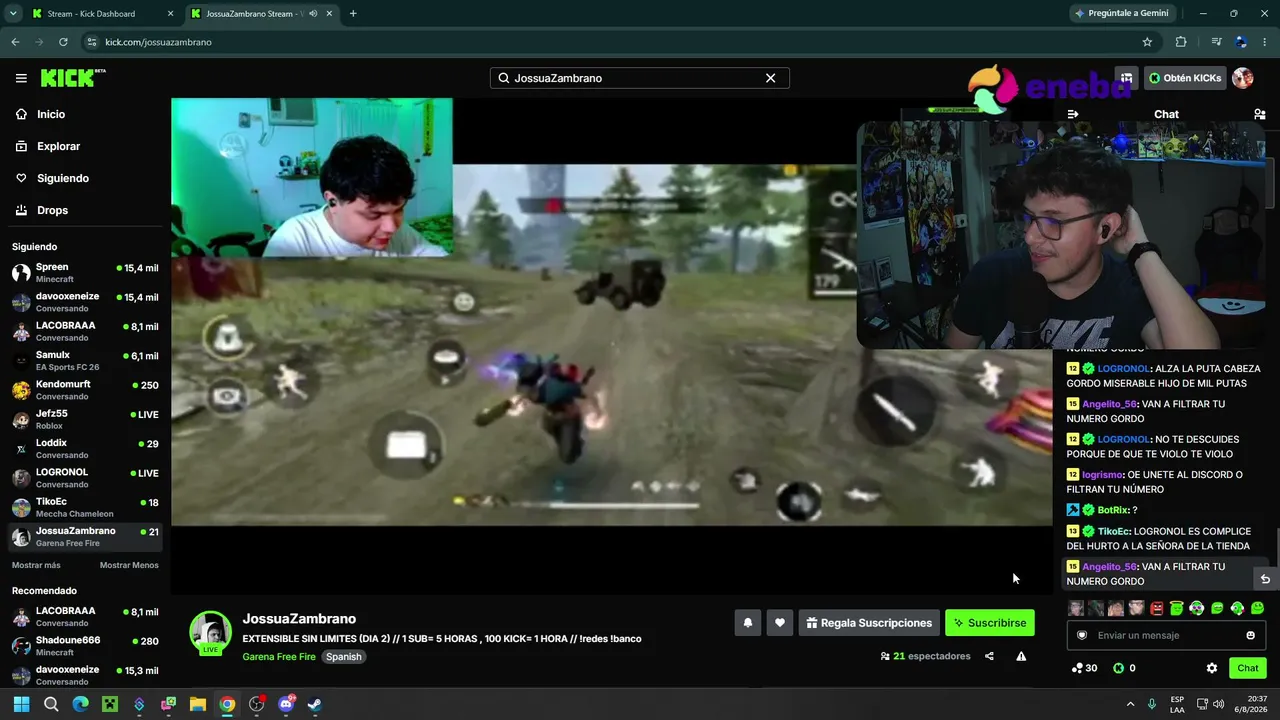Pick the red angry emote

point(1156,608)
